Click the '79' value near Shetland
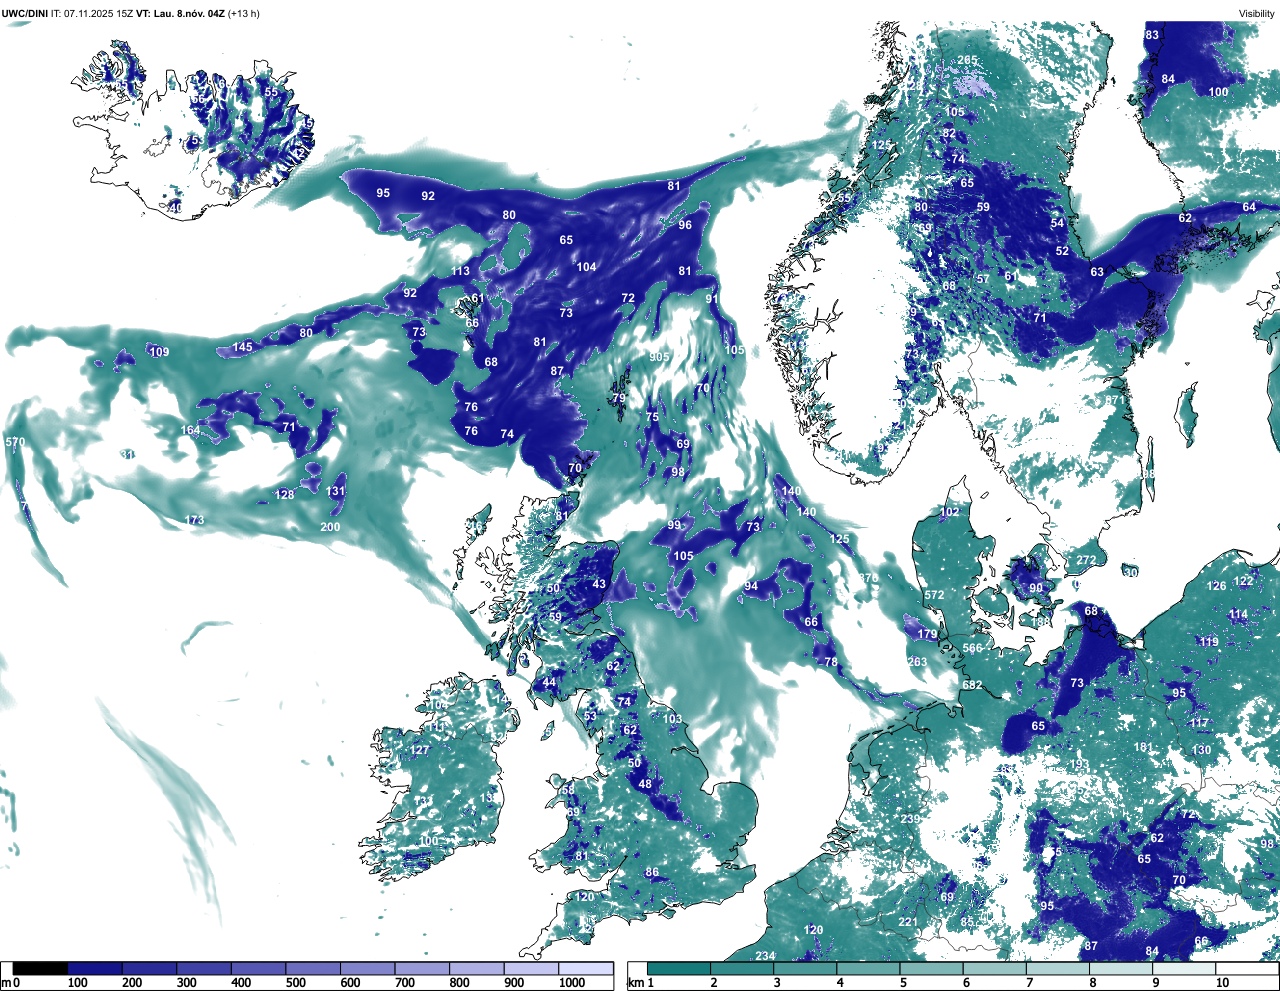The width and height of the screenshot is (1280, 991). [618, 398]
